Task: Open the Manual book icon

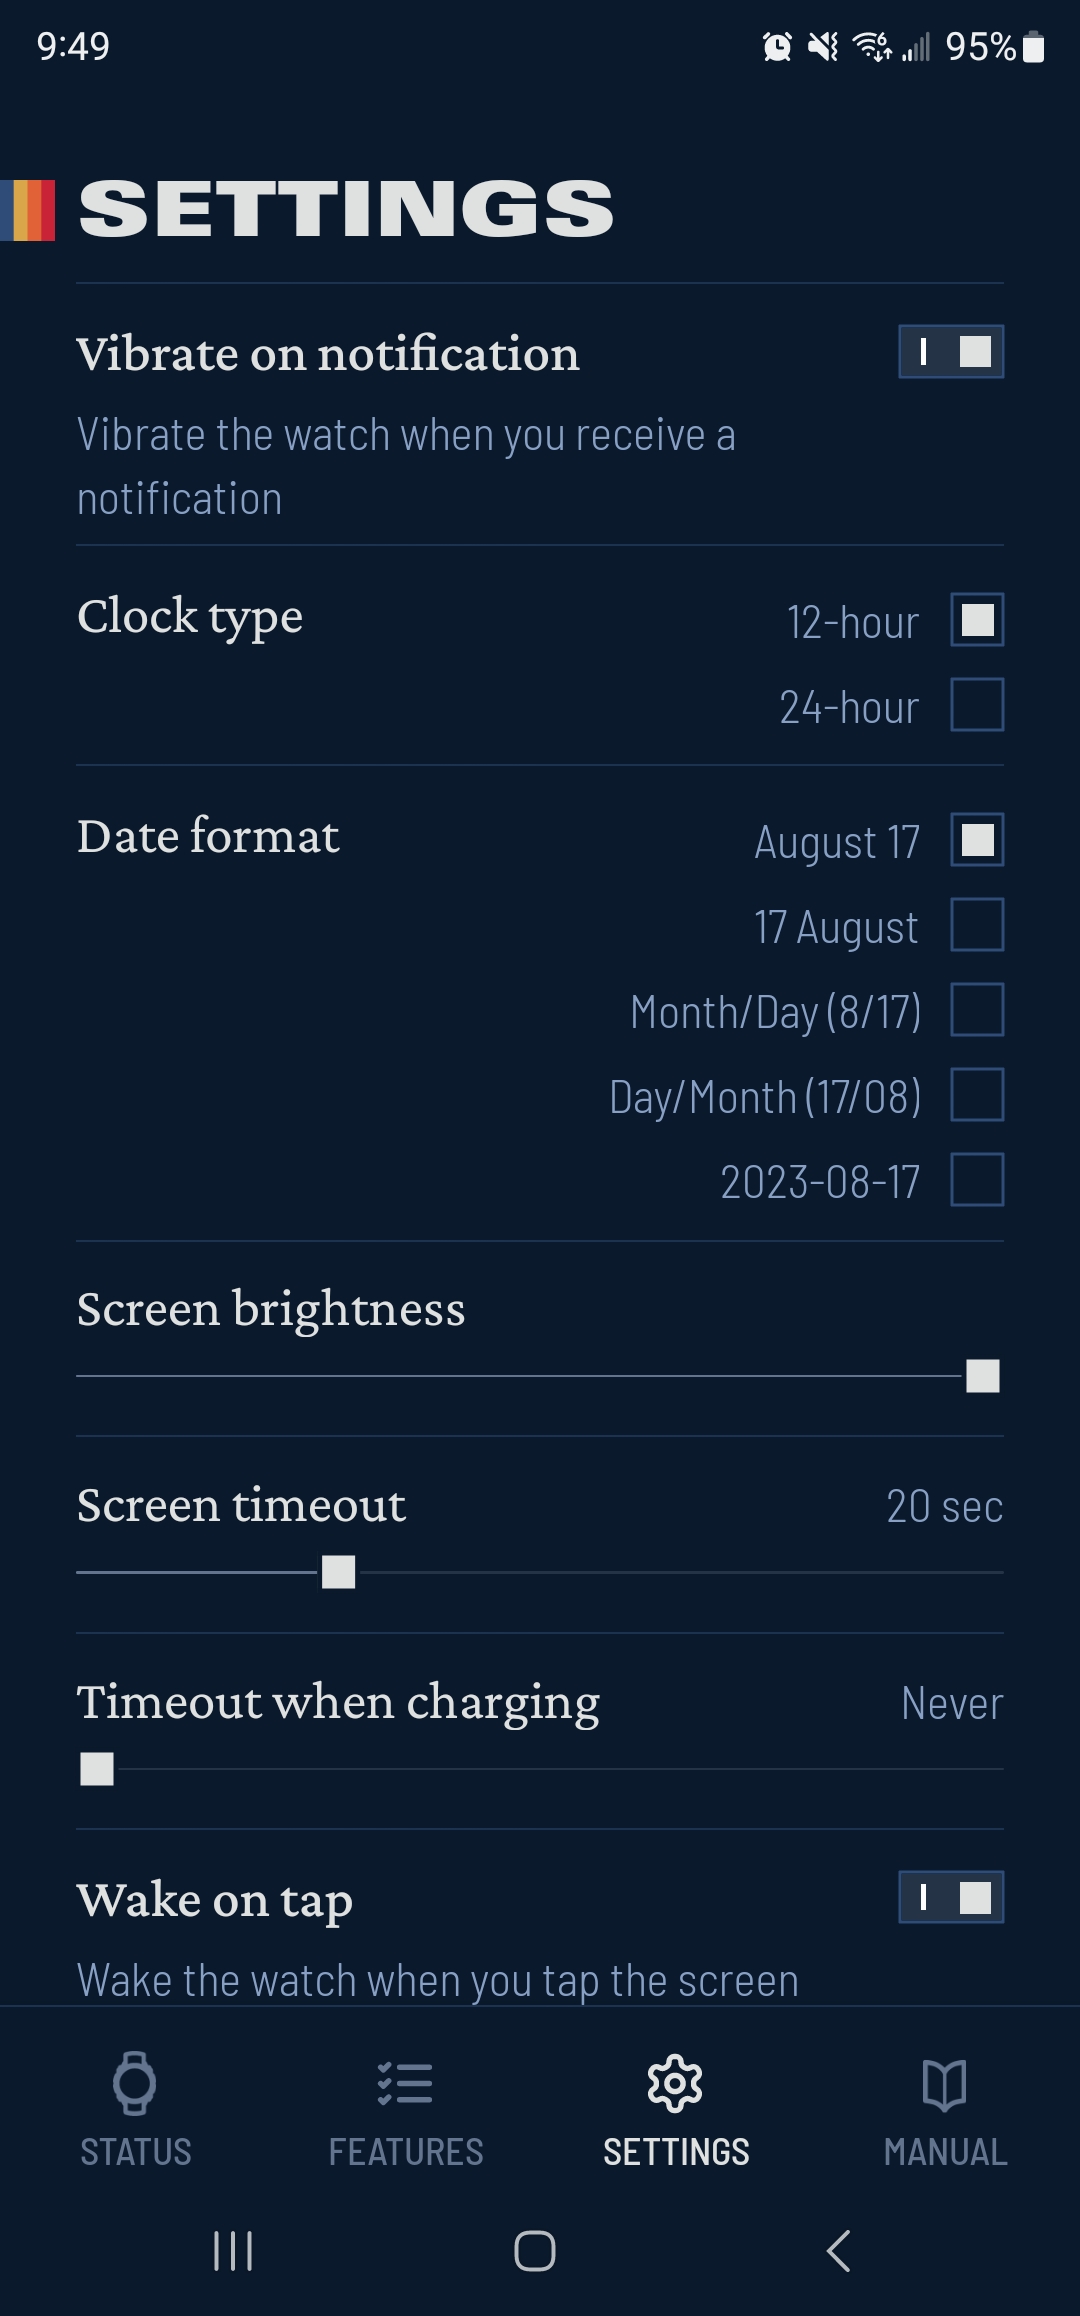Action: coord(945,2084)
